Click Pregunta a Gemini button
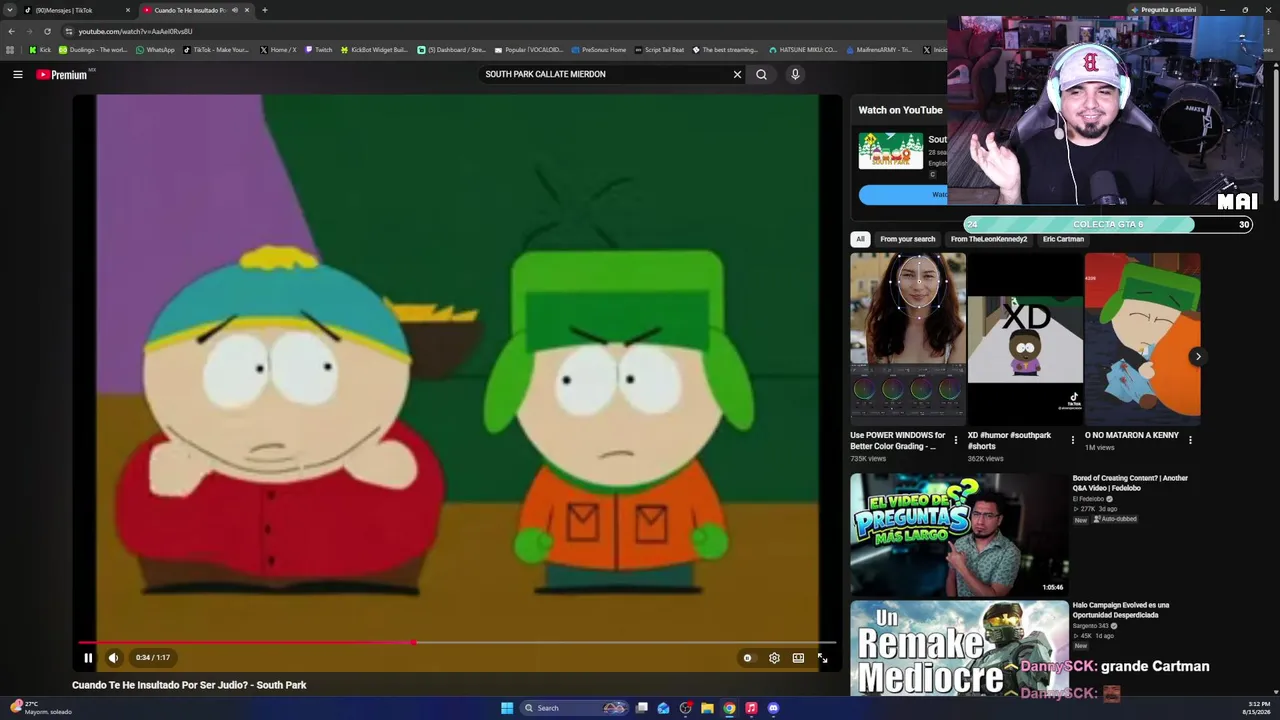The height and width of the screenshot is (720, 1280). tap(1163, 10)
